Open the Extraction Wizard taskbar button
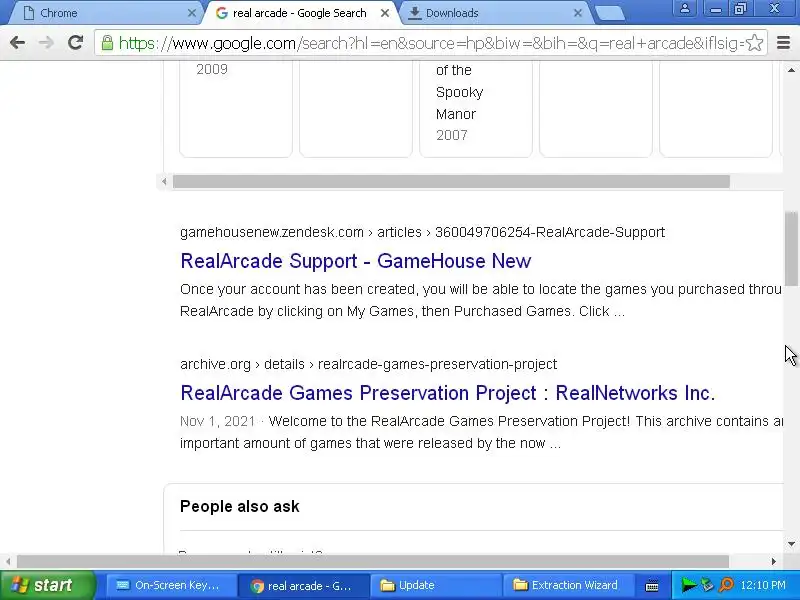Screen dimensions: 800x600 tap(568, 585)
